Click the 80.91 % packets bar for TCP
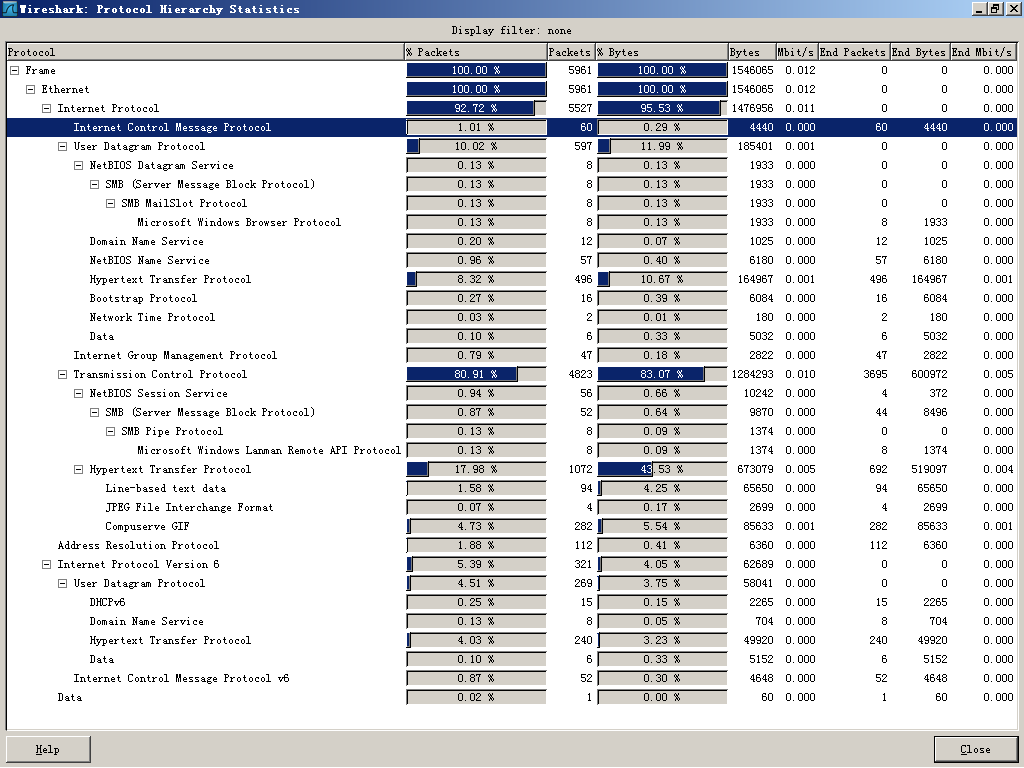This screenshot has height=768, width=1024. (x=476, y=374)
